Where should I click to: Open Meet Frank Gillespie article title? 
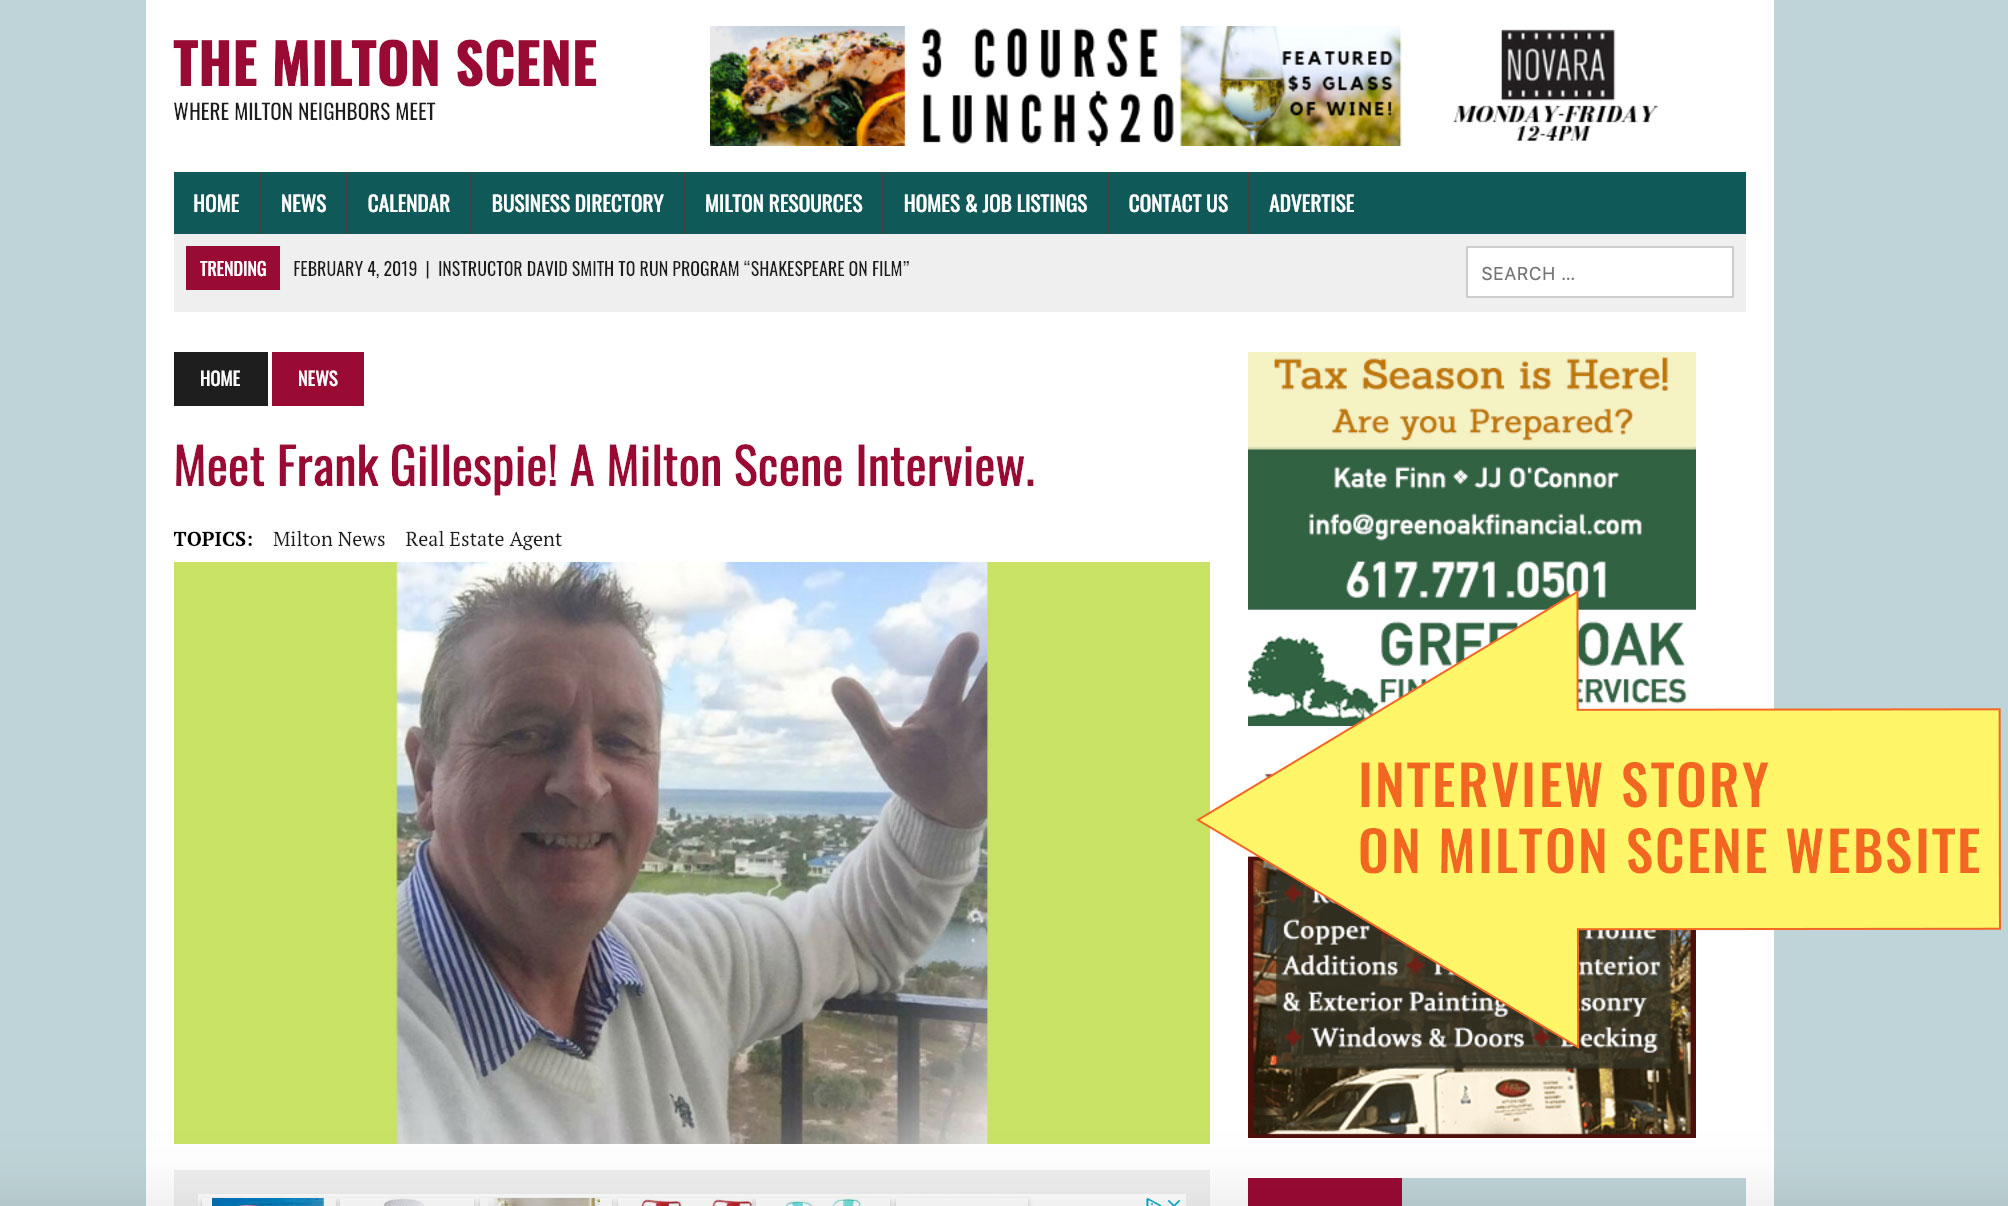pos(604,466)
